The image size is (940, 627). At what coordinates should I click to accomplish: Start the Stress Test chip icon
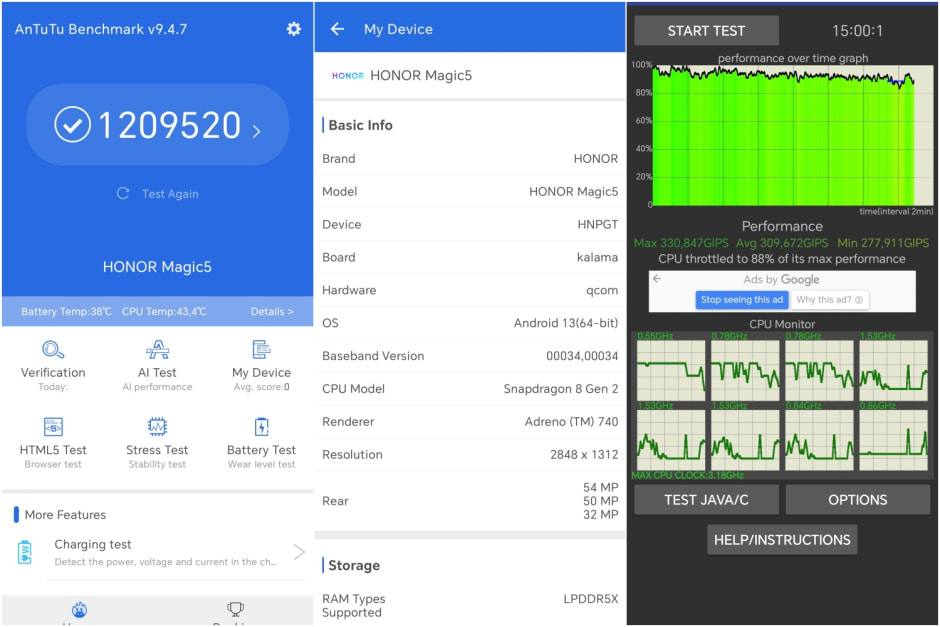(157, 427)
